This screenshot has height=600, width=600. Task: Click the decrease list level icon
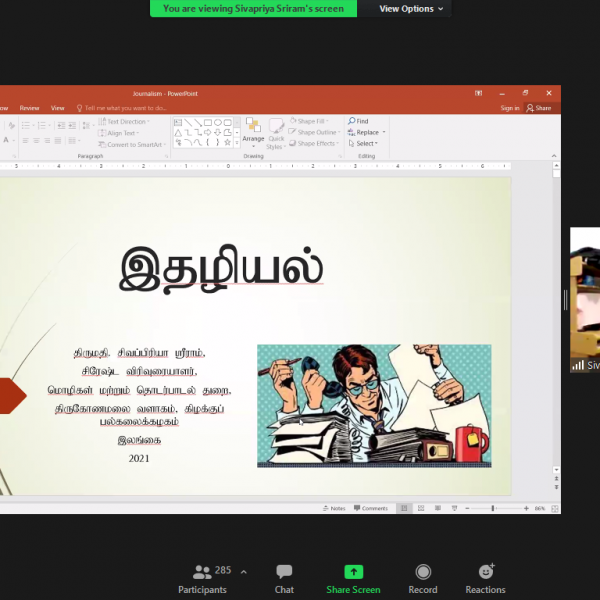(61, 125)
